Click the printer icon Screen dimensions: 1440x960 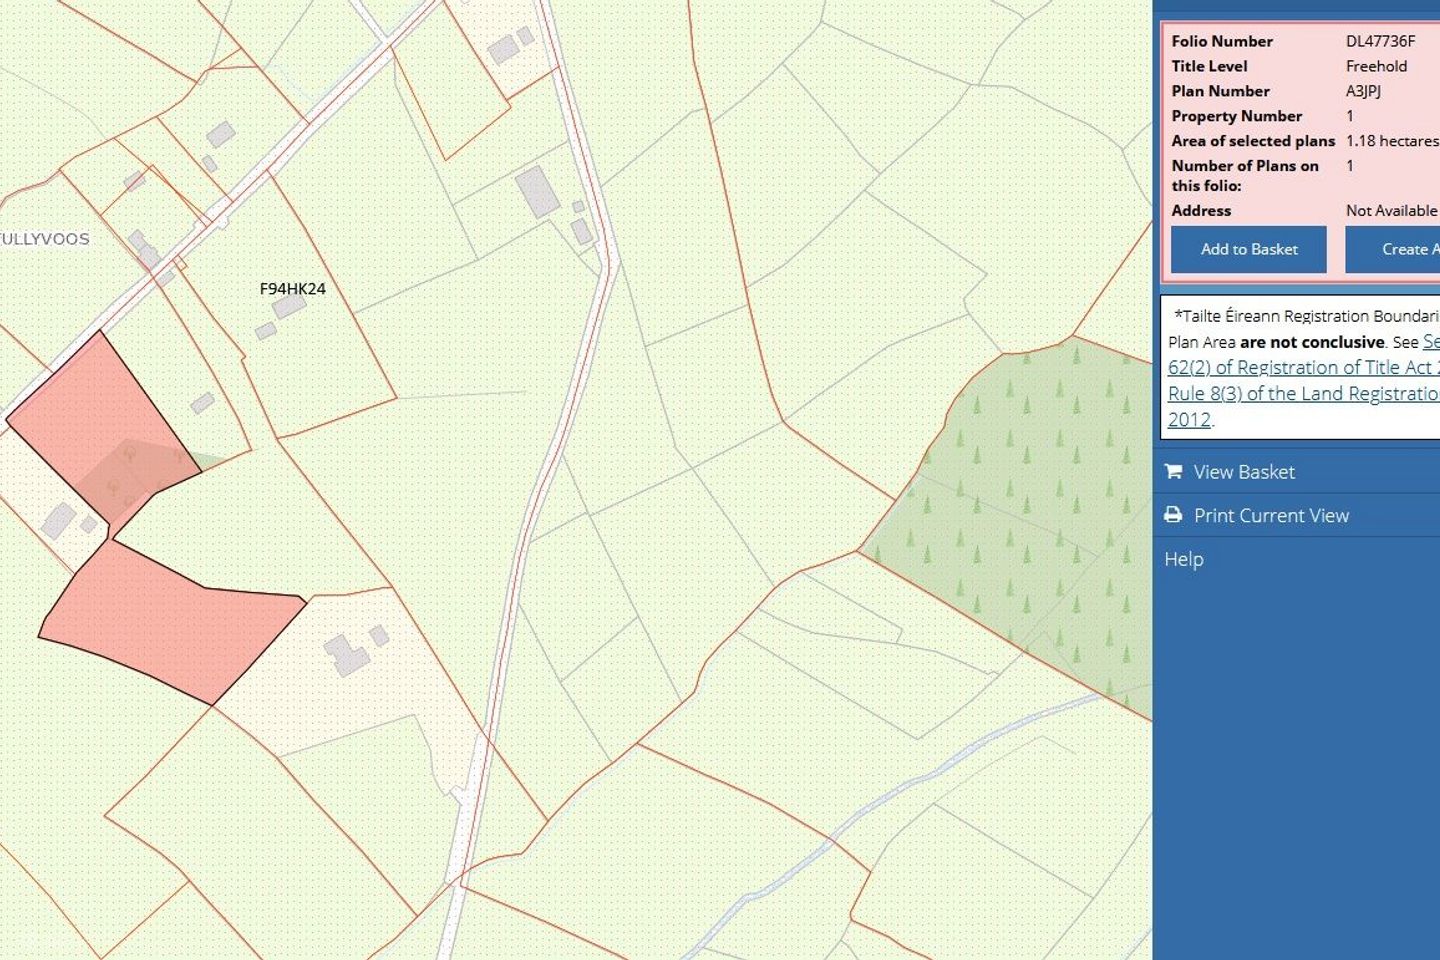[1173, 515]
